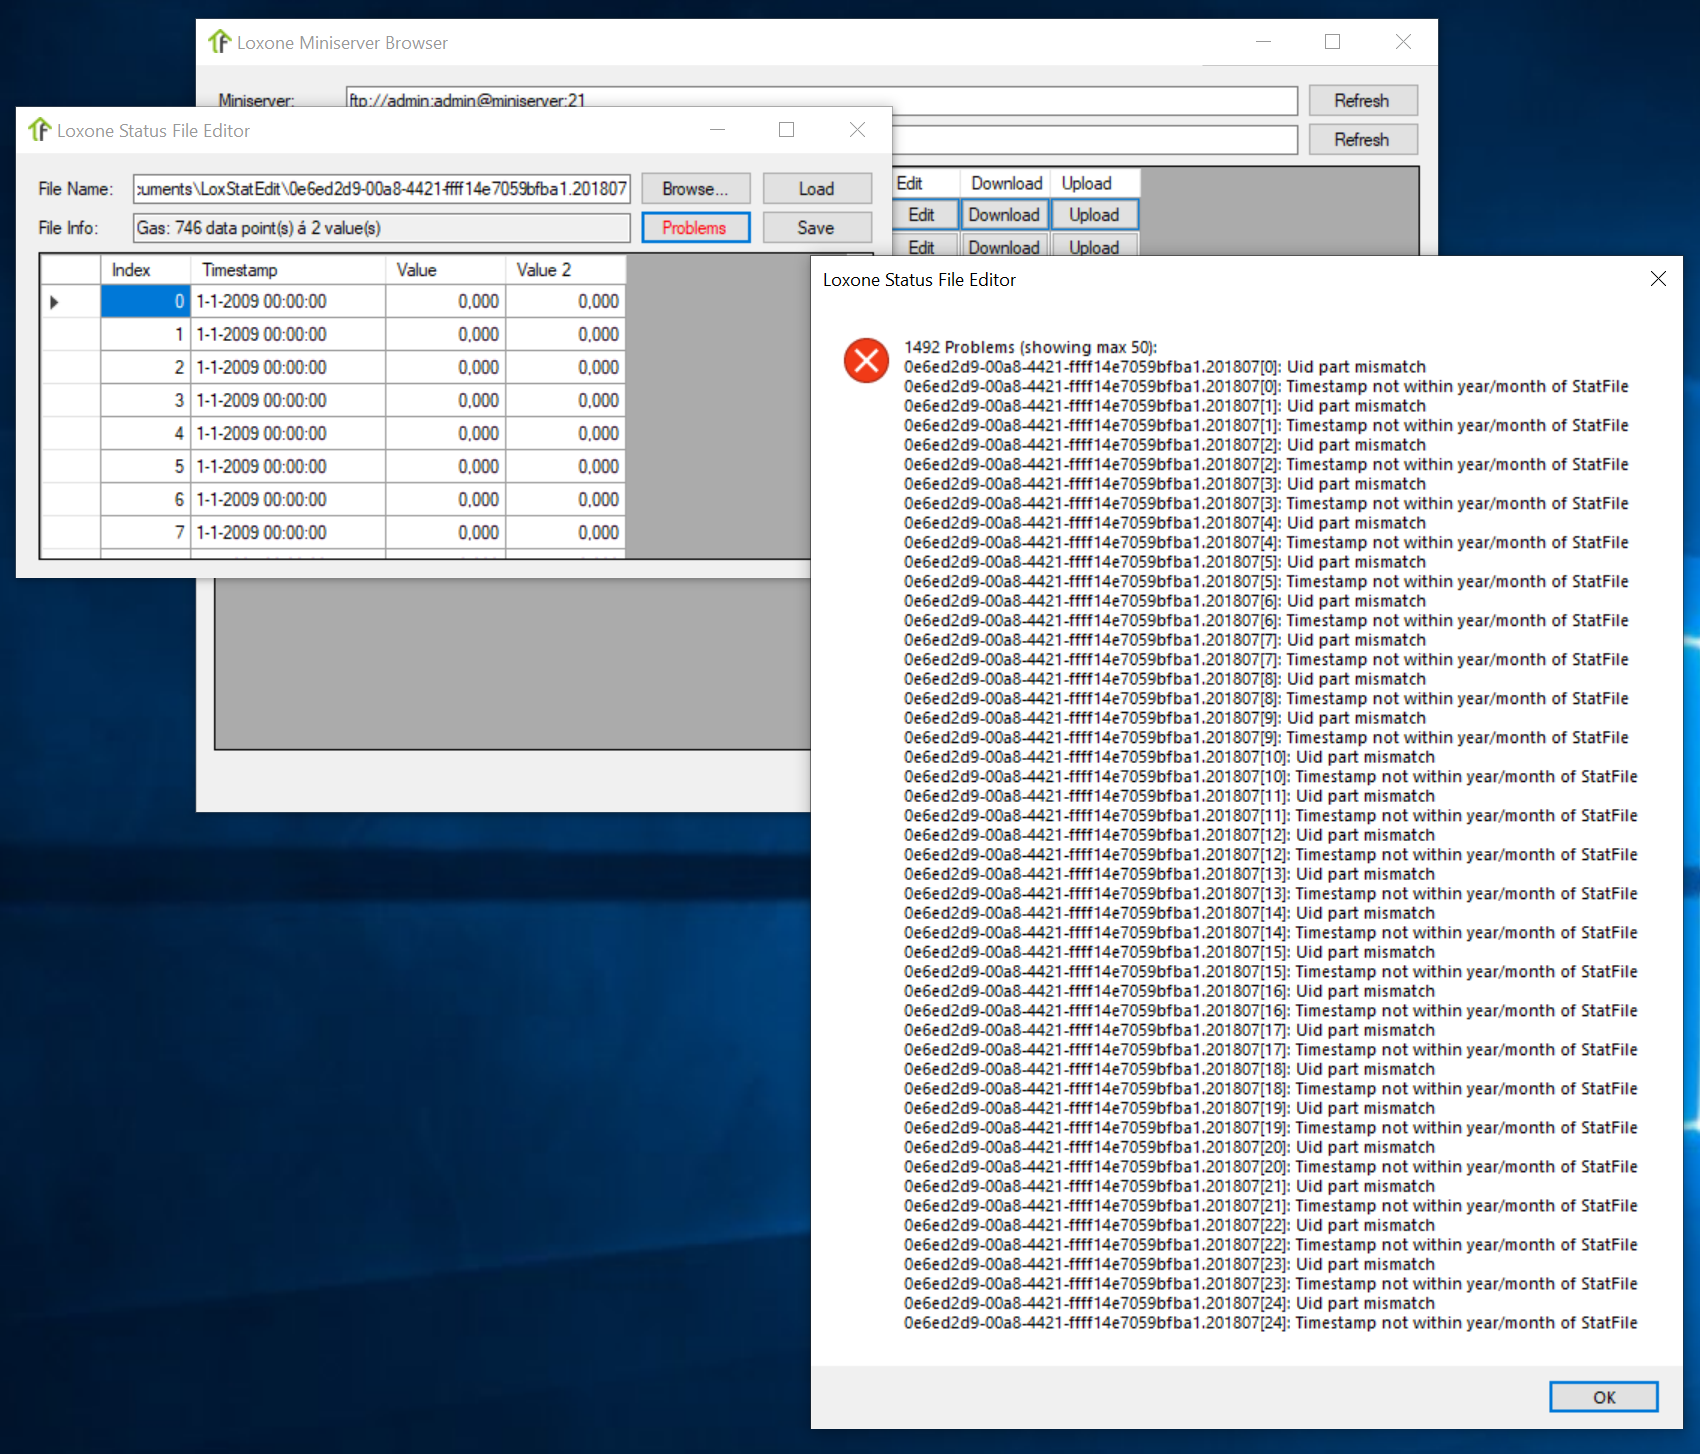Select the Timestamp column header
Image resolution: width=1700 pixels, height=1454 pixels.
coord(288,270)
